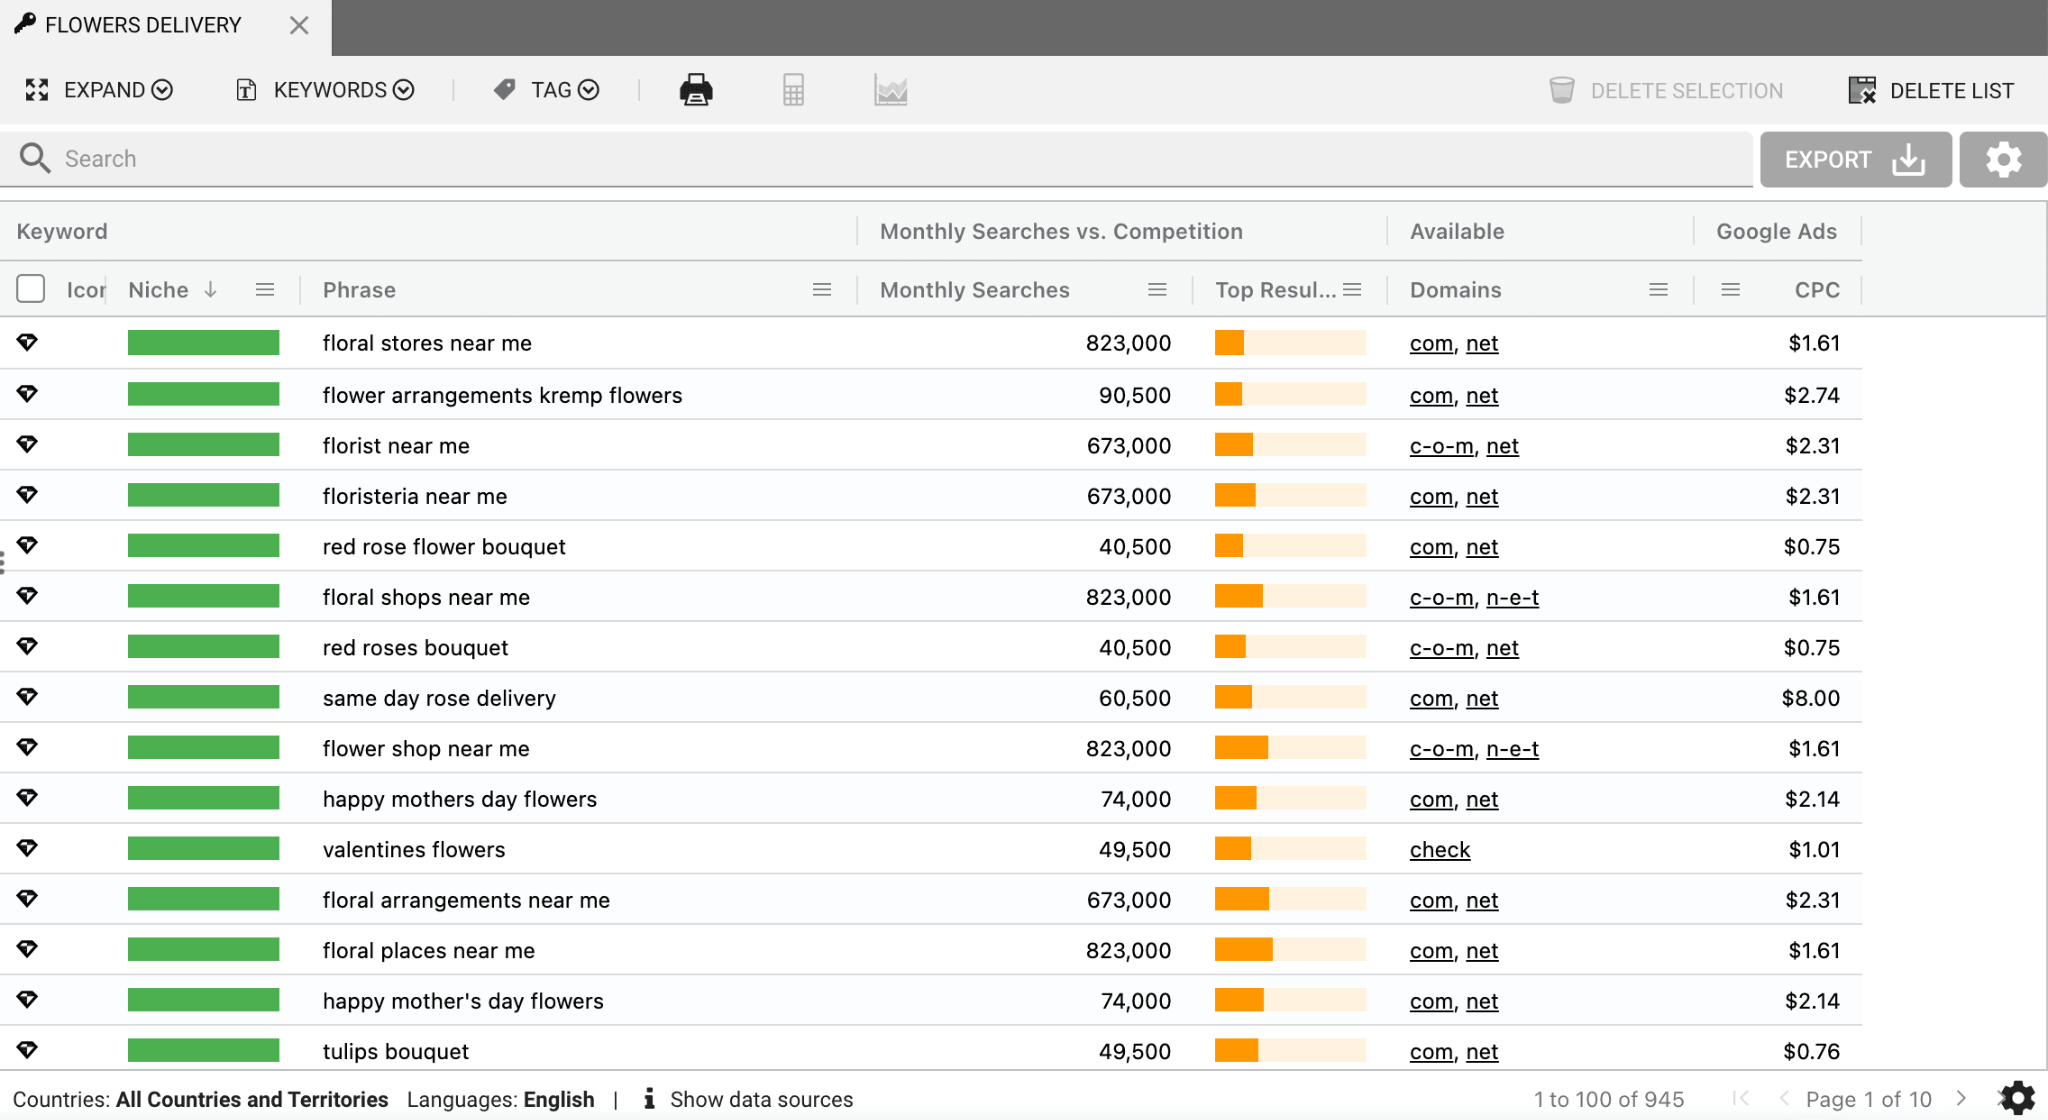Open the check link for valentines flowers
Screen dimensions: 2048x1120
1439,849
